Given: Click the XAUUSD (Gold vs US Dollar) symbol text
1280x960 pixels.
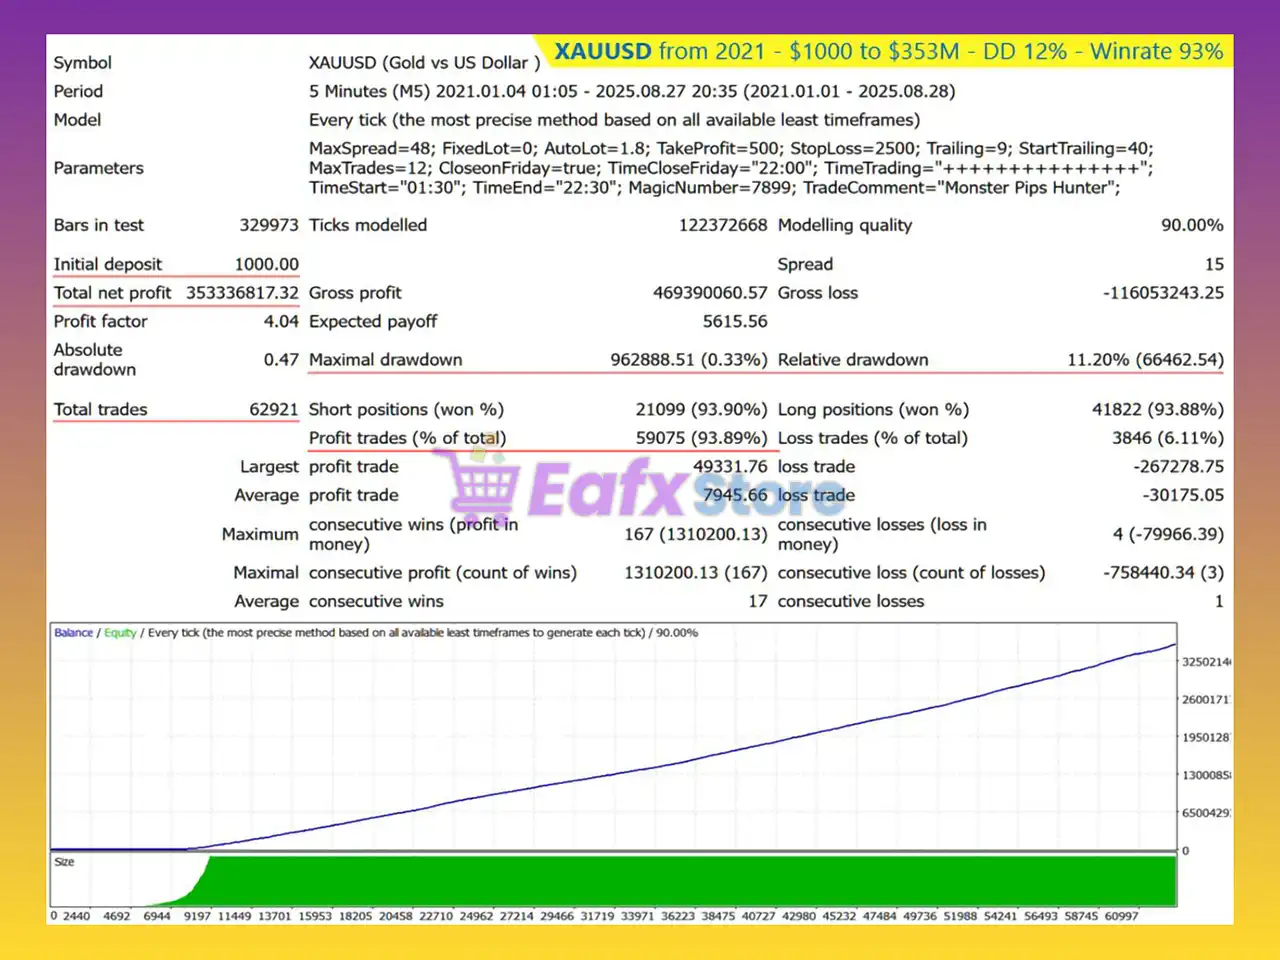Looking at the screenshot, I should [x=424, y=62].
